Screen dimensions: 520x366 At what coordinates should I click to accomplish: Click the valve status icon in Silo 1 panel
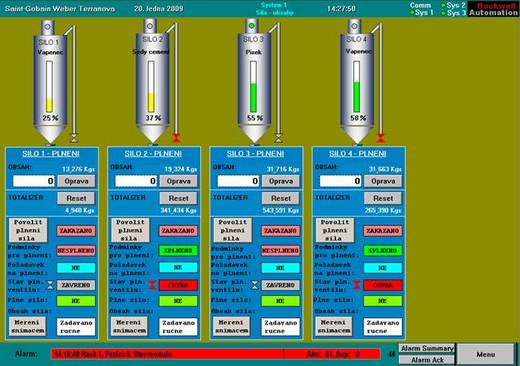50,285
